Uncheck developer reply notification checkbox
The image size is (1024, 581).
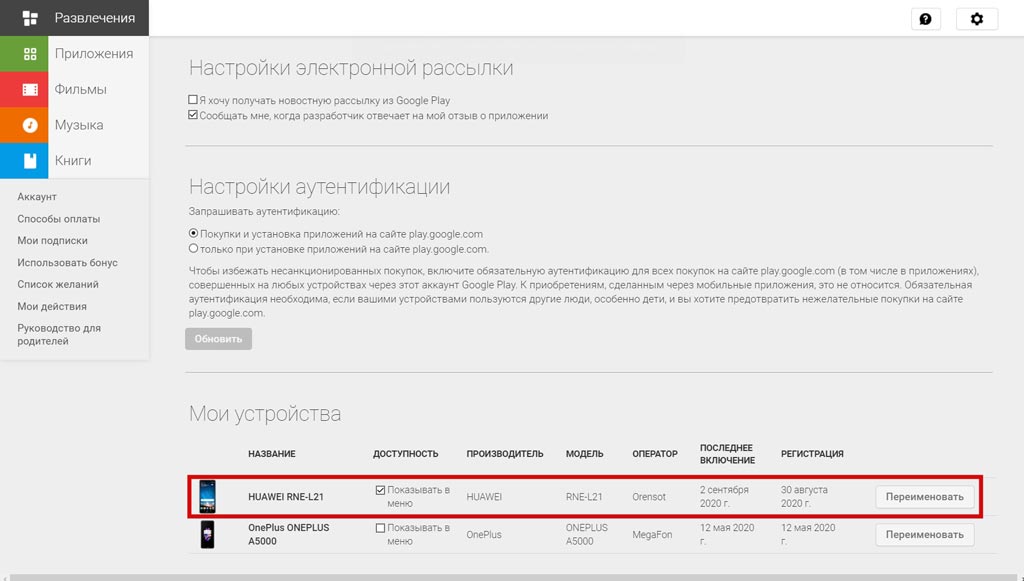point(193,115)
